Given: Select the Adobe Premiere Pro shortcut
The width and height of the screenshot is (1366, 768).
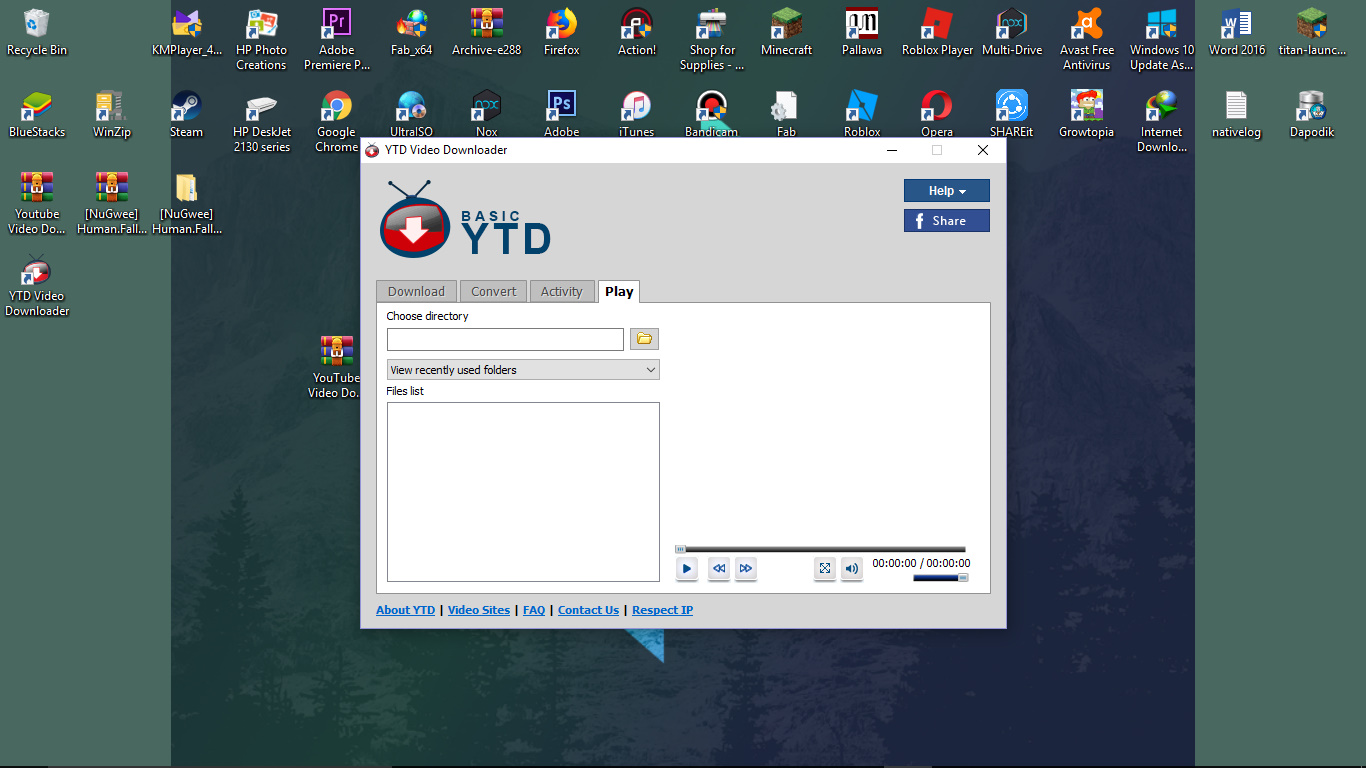Looking at the screenshot, I should point(336,40).
